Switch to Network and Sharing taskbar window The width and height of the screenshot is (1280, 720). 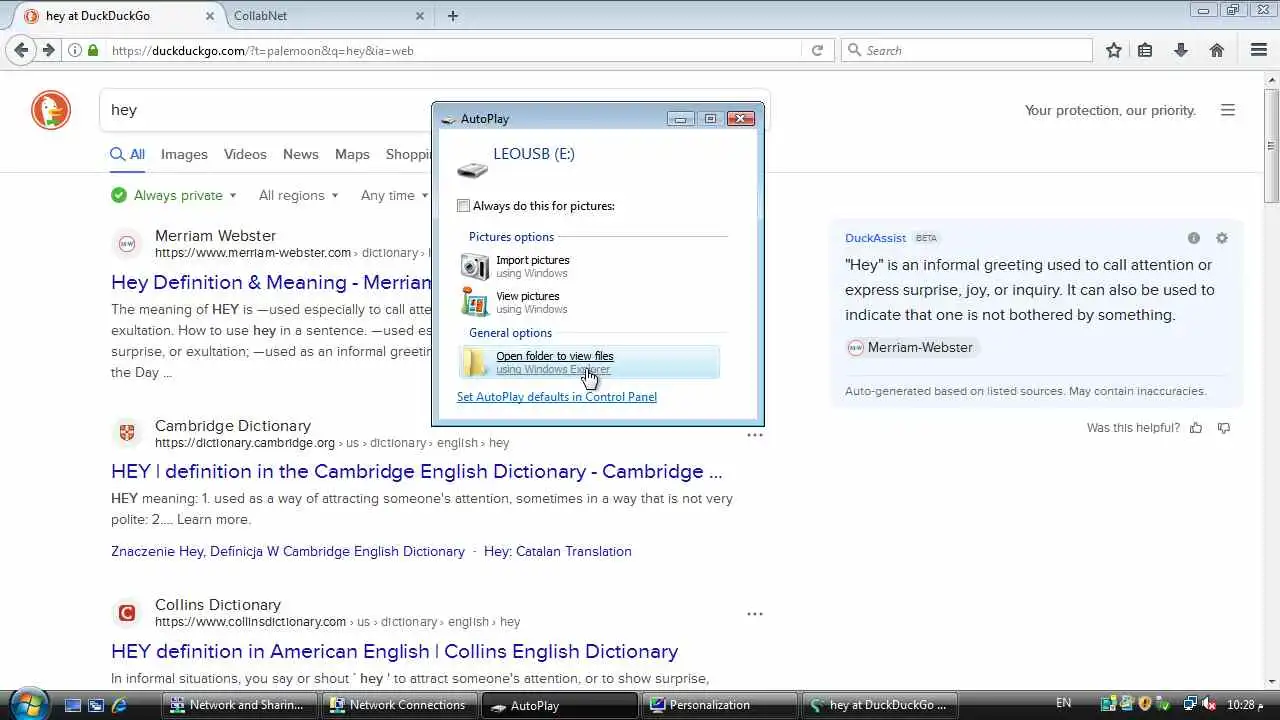(240, 705)
